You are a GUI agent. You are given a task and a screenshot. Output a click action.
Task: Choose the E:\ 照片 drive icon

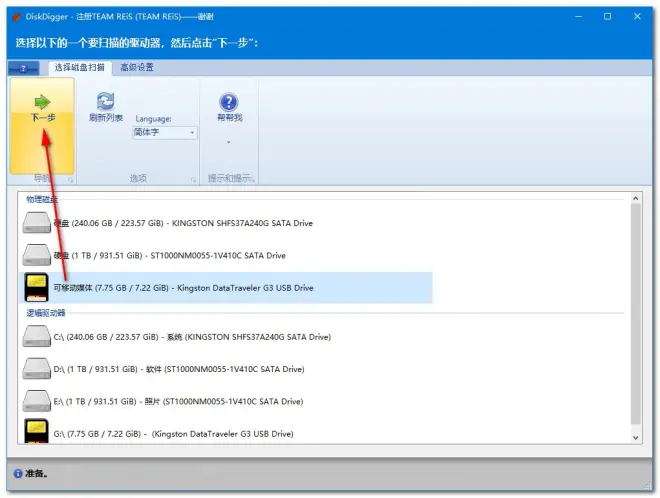point(37,401)
